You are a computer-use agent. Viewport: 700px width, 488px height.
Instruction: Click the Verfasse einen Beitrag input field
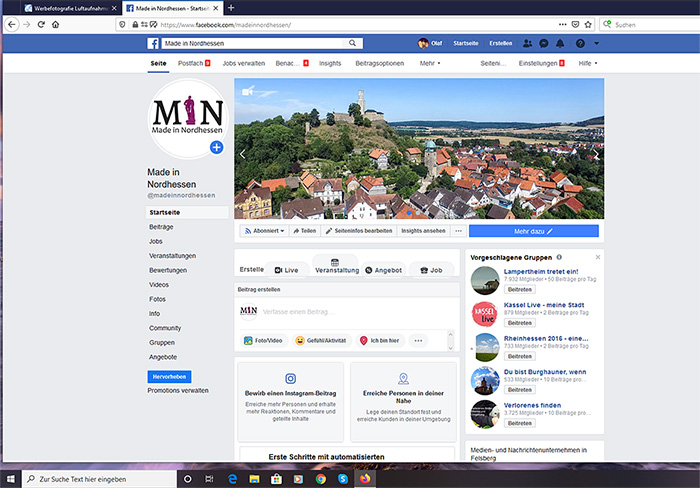(x=298, y=312)
